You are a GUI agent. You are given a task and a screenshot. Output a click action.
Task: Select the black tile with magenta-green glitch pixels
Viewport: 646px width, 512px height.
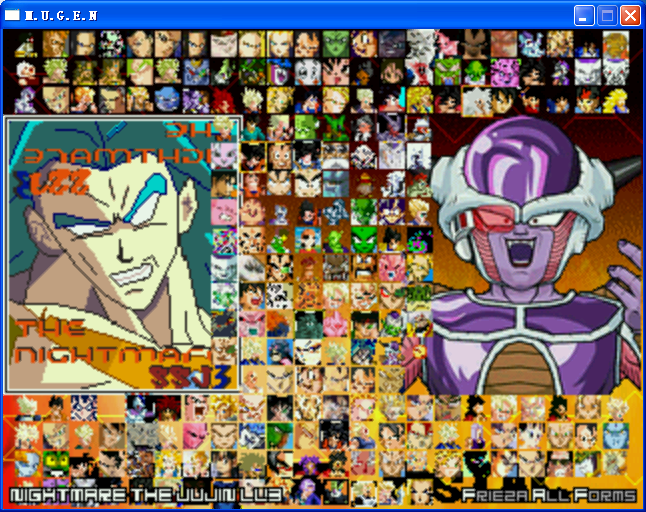click(419, 240)
